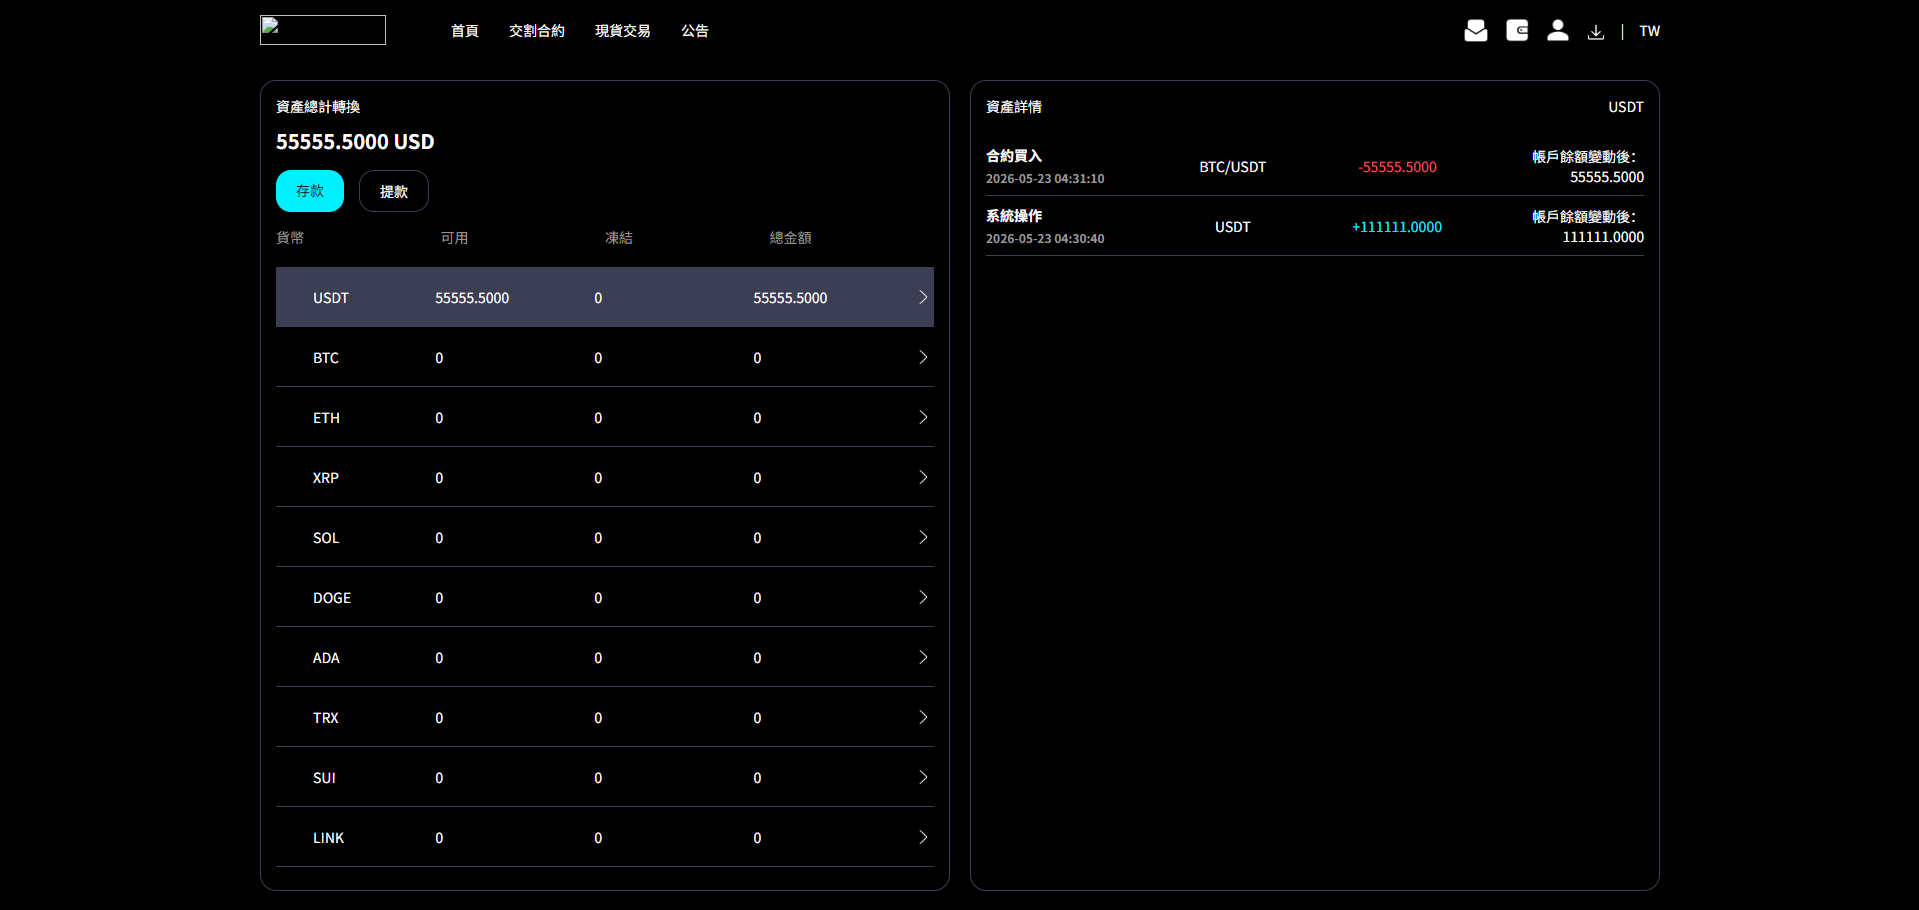Viewport: 1919px width, 910px height.
Task: Expand the SUI row chevron
Action: (x=923, y=777)
